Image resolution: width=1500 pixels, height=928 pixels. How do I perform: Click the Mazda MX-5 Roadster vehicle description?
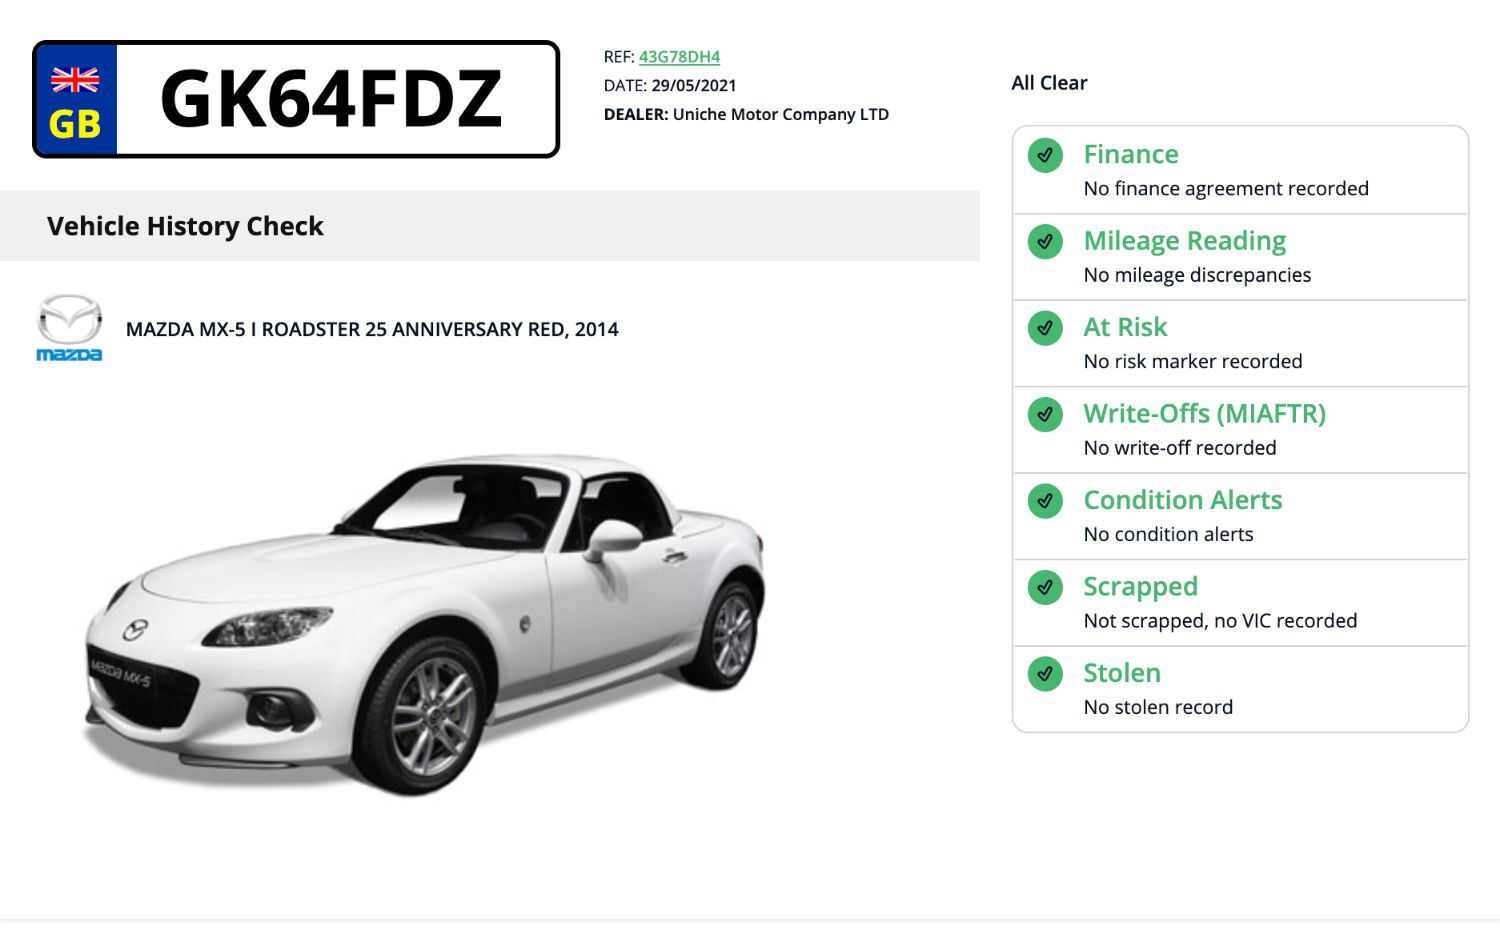[x=372, y=329]
